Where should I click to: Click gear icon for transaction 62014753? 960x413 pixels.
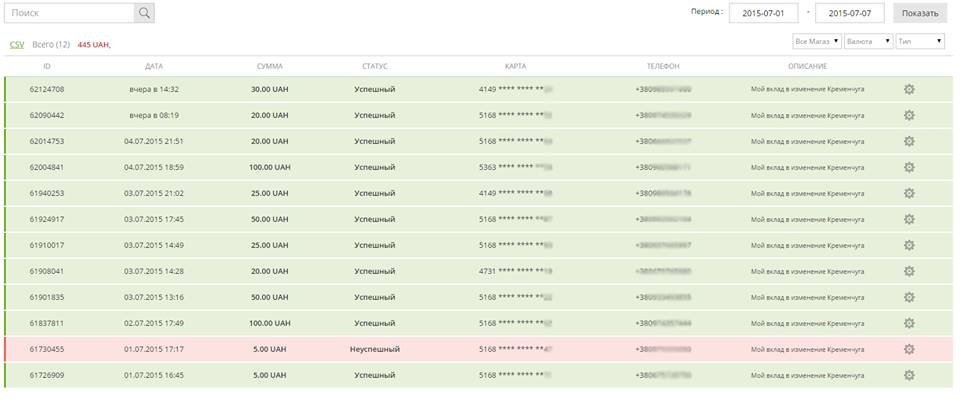pos(909,141)
